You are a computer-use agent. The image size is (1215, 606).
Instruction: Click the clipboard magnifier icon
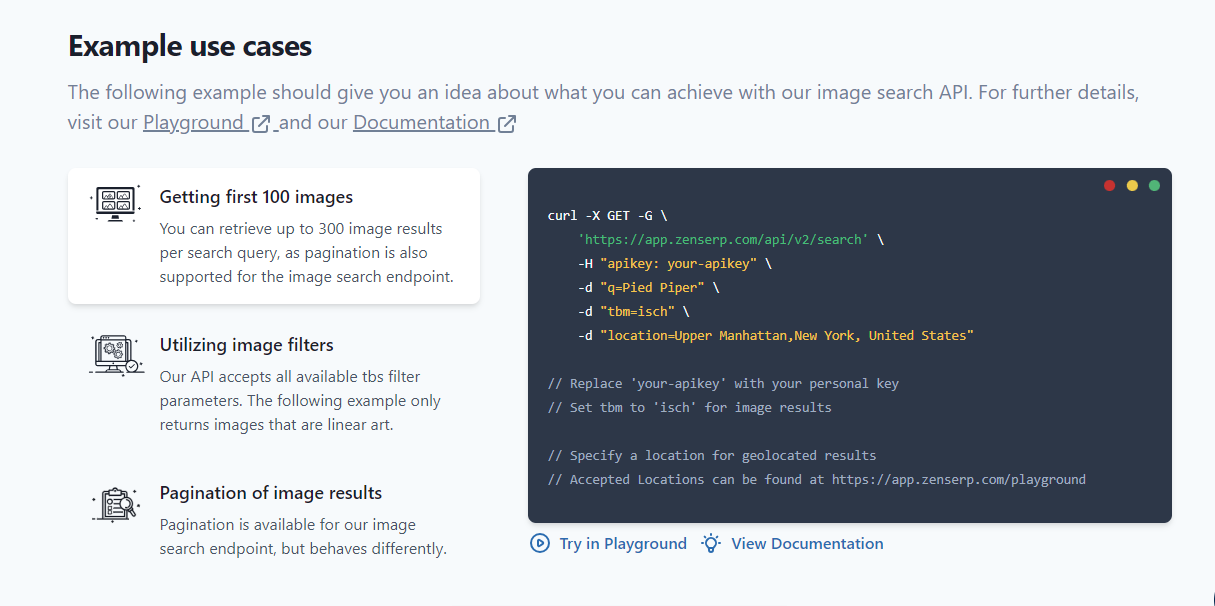114,503
